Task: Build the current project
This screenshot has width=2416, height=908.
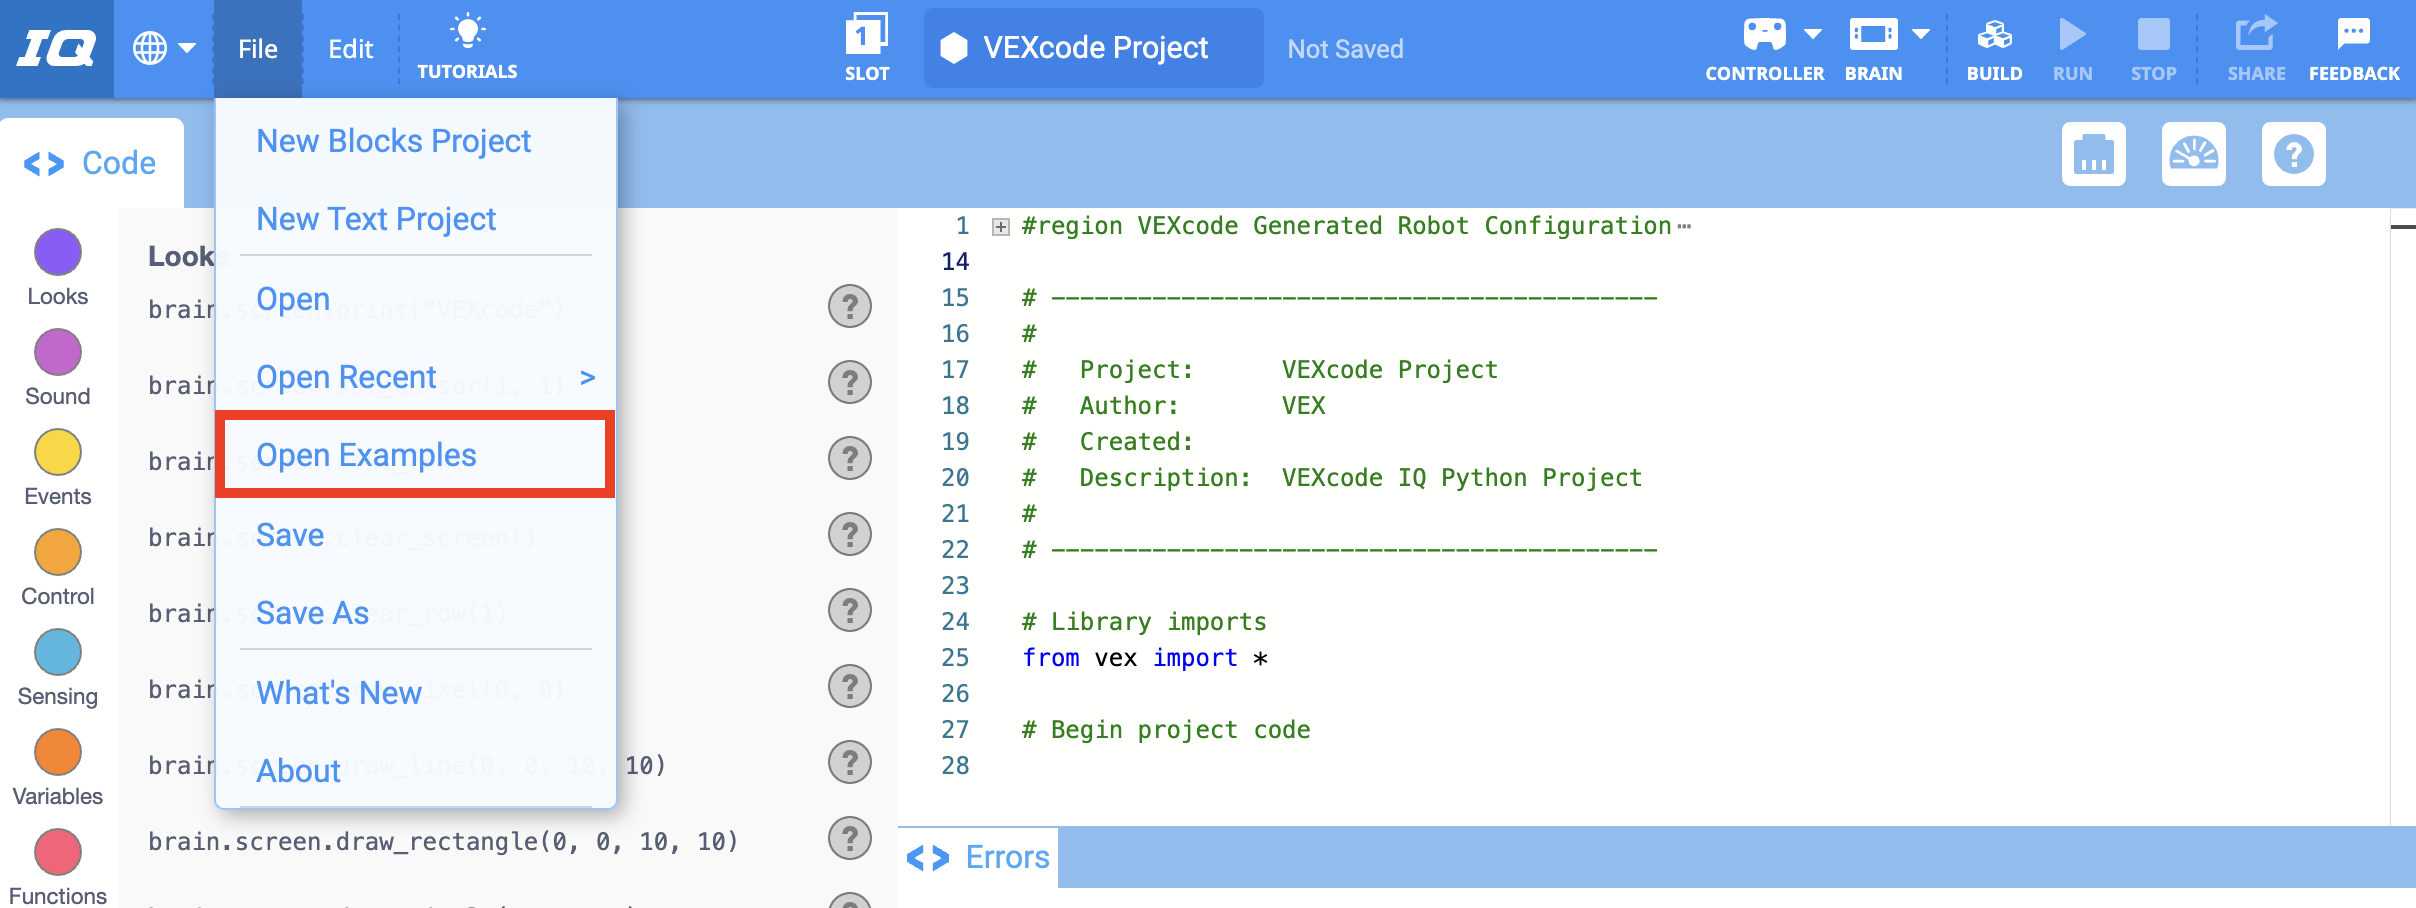Action: [x=1994, y=45]
